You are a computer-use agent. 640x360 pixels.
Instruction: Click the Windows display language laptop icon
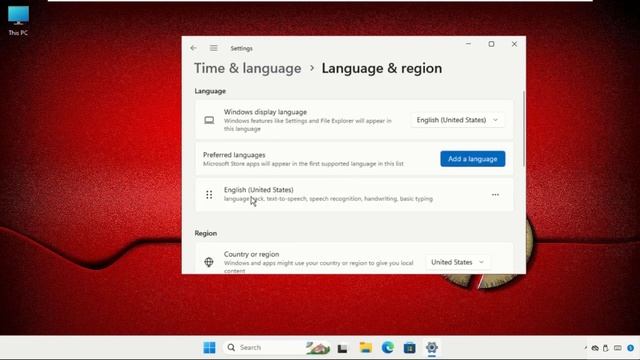pyautogui.click(x=209, y=120)
